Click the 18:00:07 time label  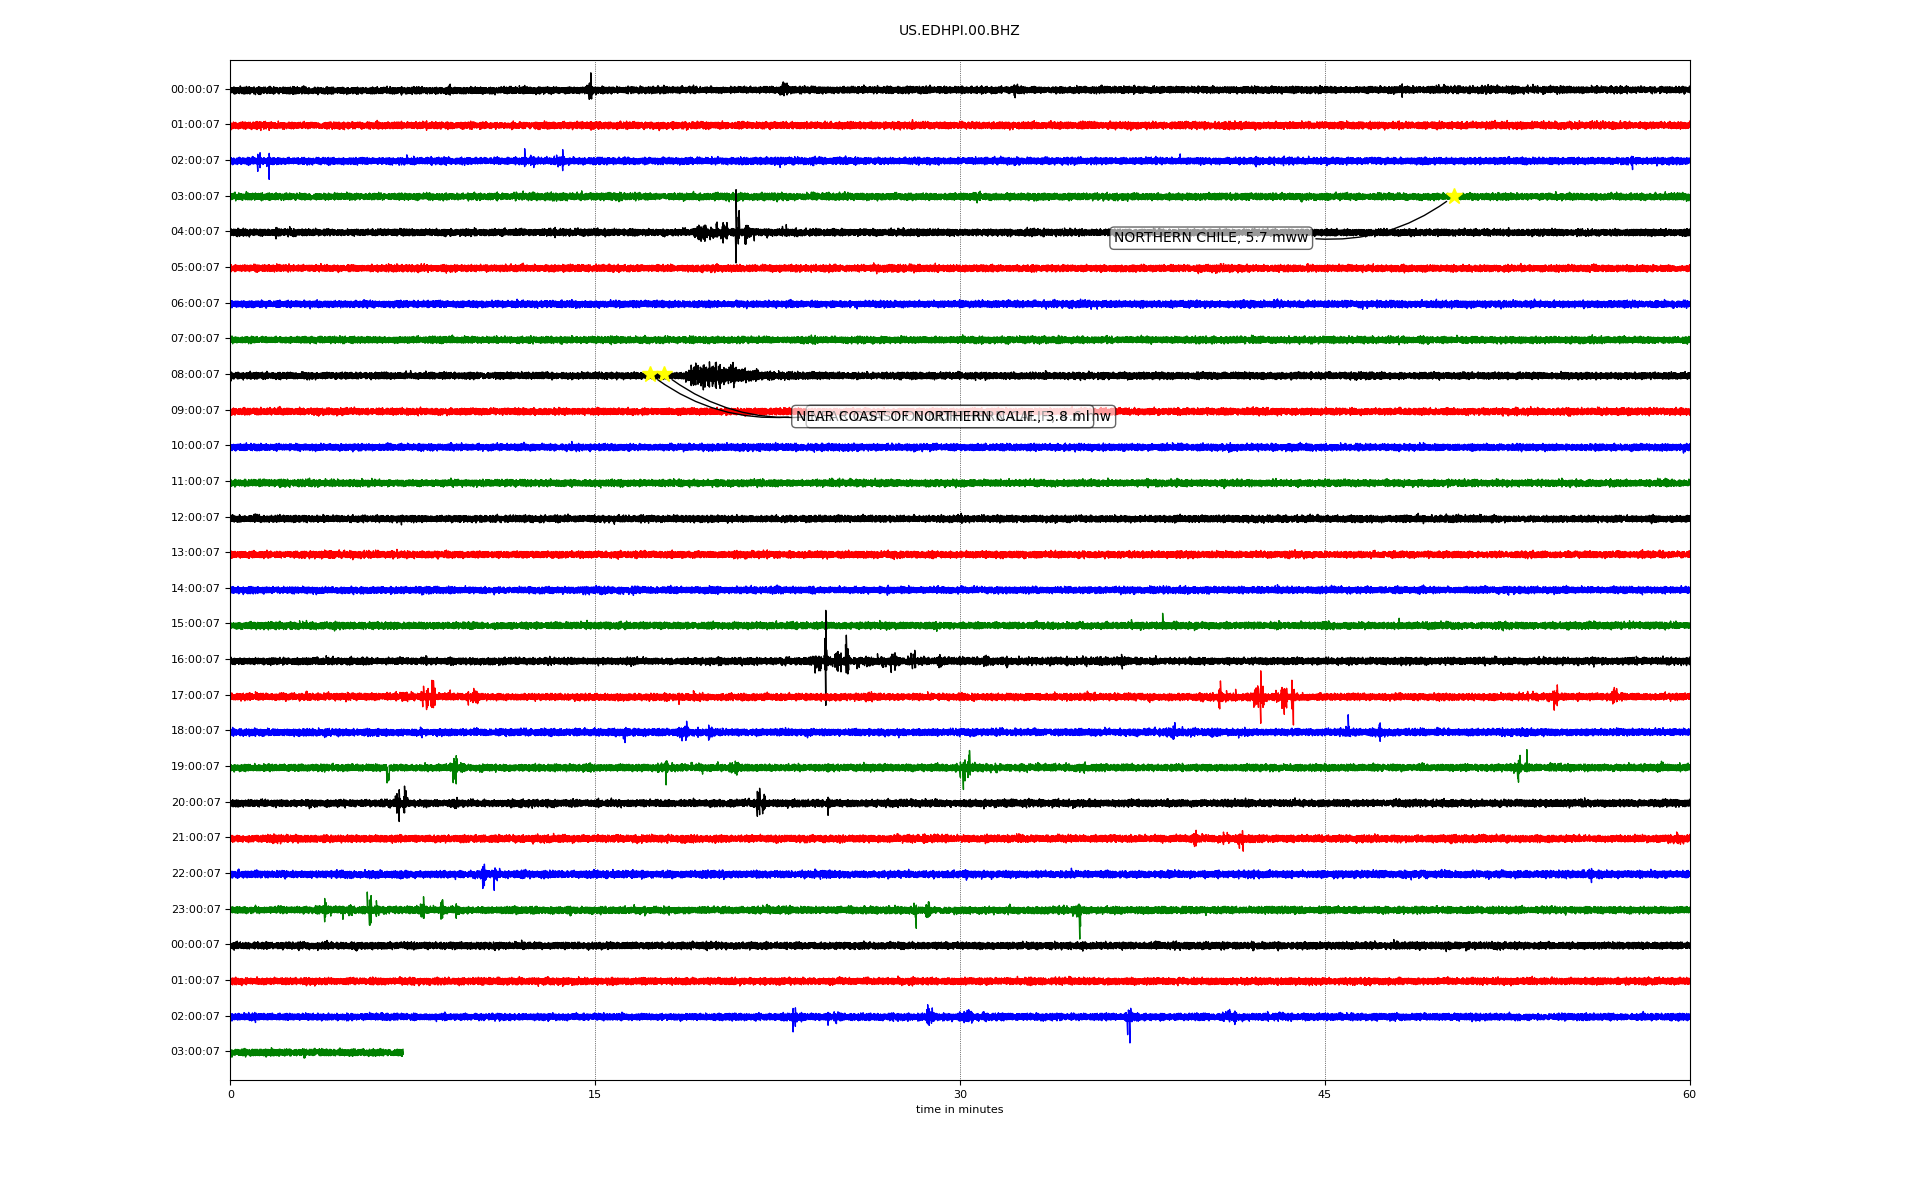[195, 731]
